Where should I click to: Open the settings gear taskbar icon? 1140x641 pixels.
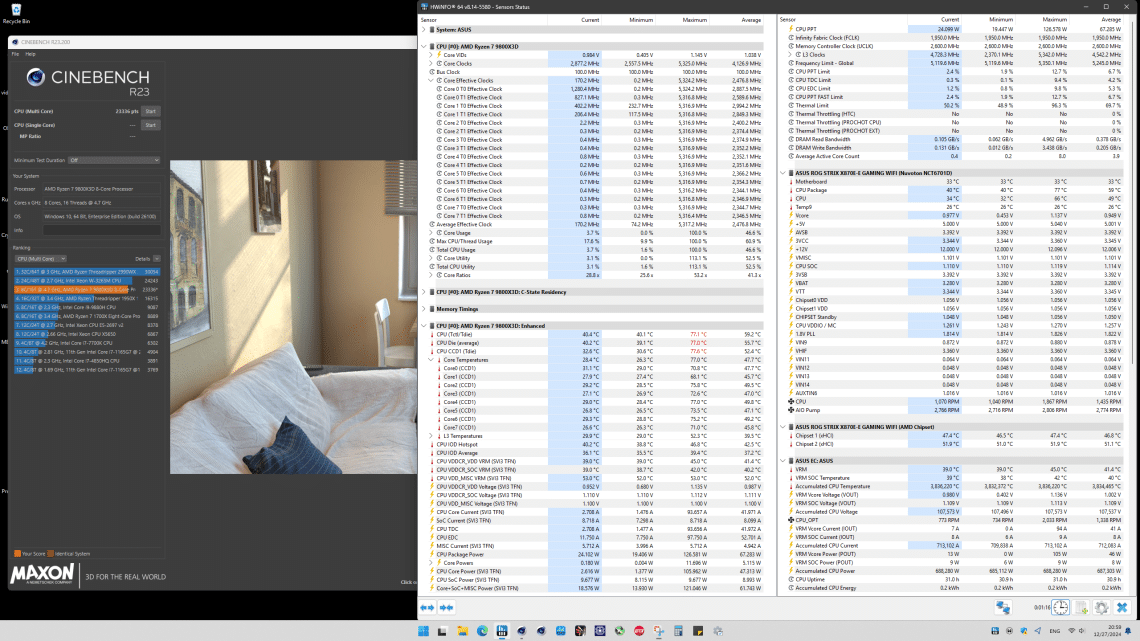click(718, 631)
